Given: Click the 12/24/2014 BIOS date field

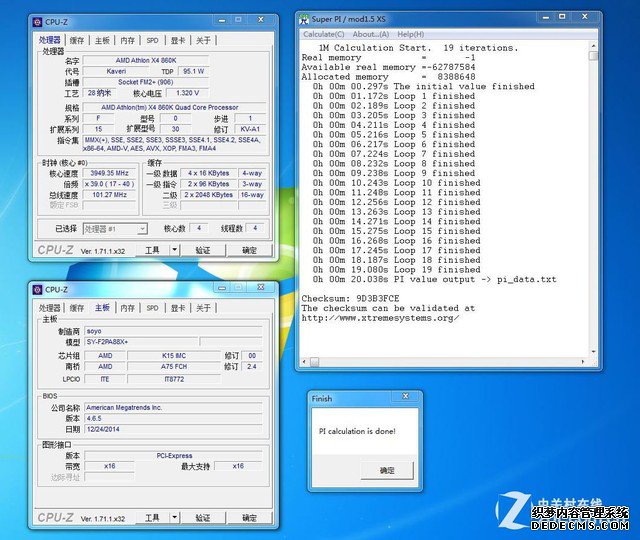Looking at the screenshot, I should click(173, 429).
